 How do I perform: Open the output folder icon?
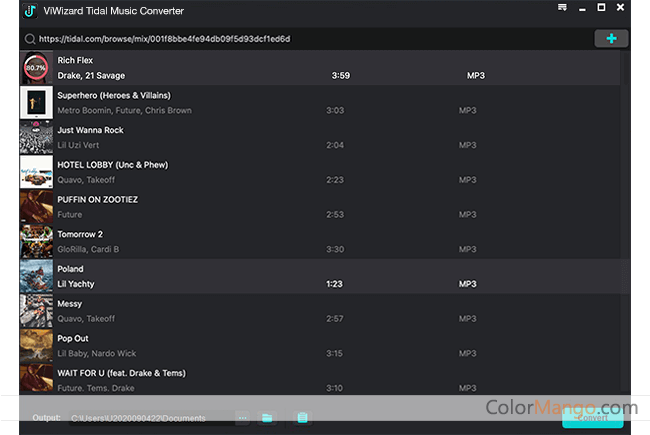pyautogui.click(x=267, y=417)
